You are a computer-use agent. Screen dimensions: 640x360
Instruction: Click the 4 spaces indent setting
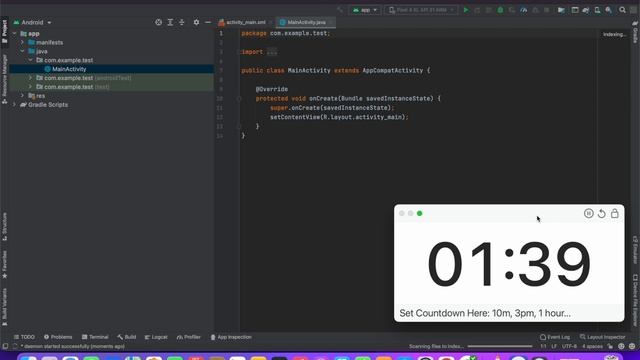point(592,346)
